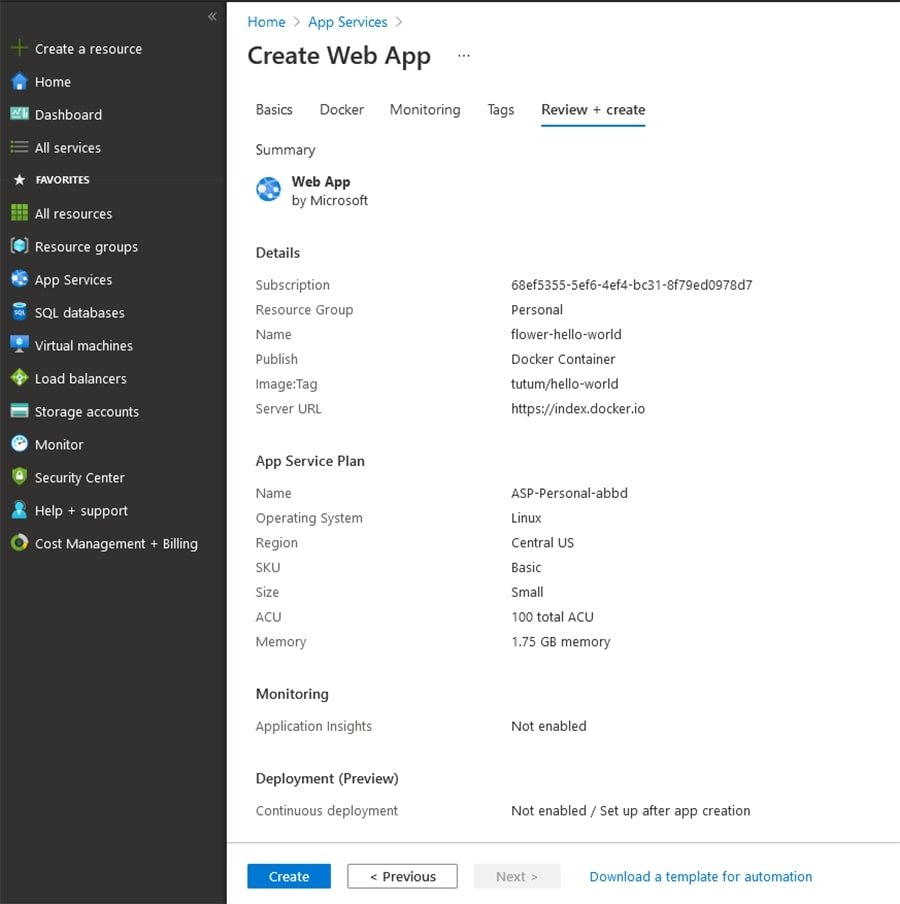Open the Virtual machines monitor icon
900x904 pixels.
[18, 345]
